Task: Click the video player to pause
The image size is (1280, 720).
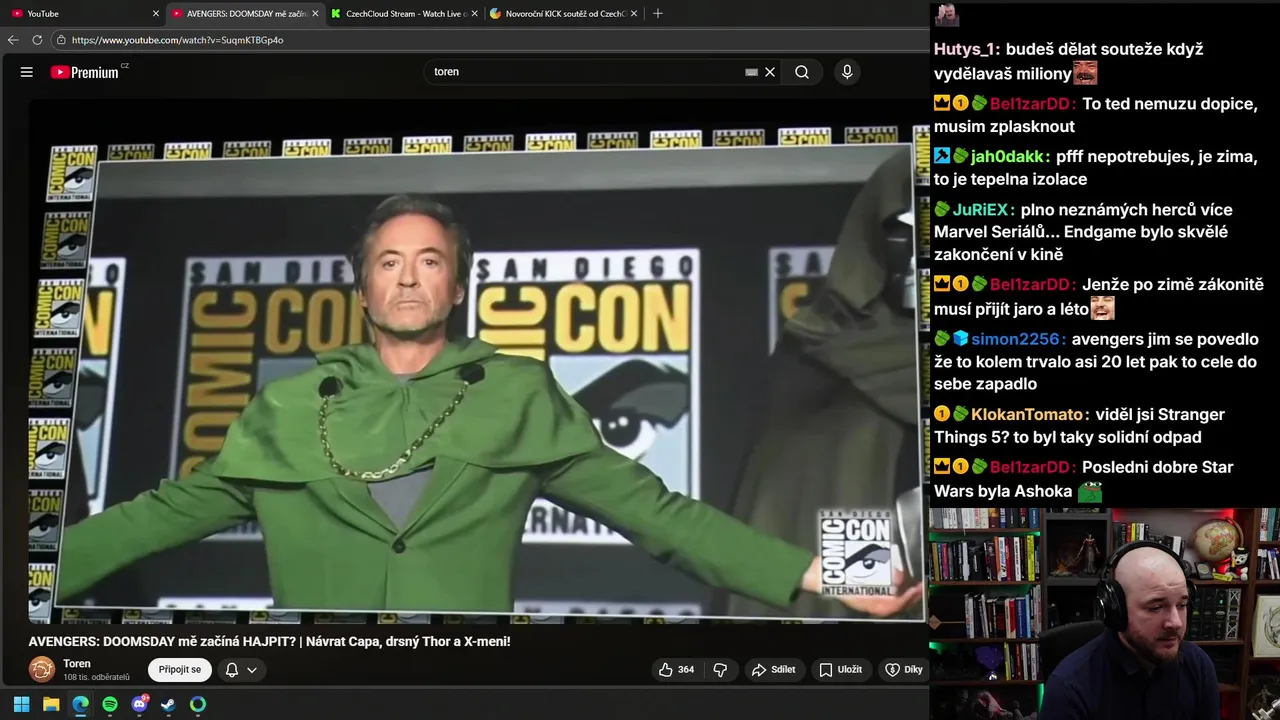Action: (x=478, y=362)
